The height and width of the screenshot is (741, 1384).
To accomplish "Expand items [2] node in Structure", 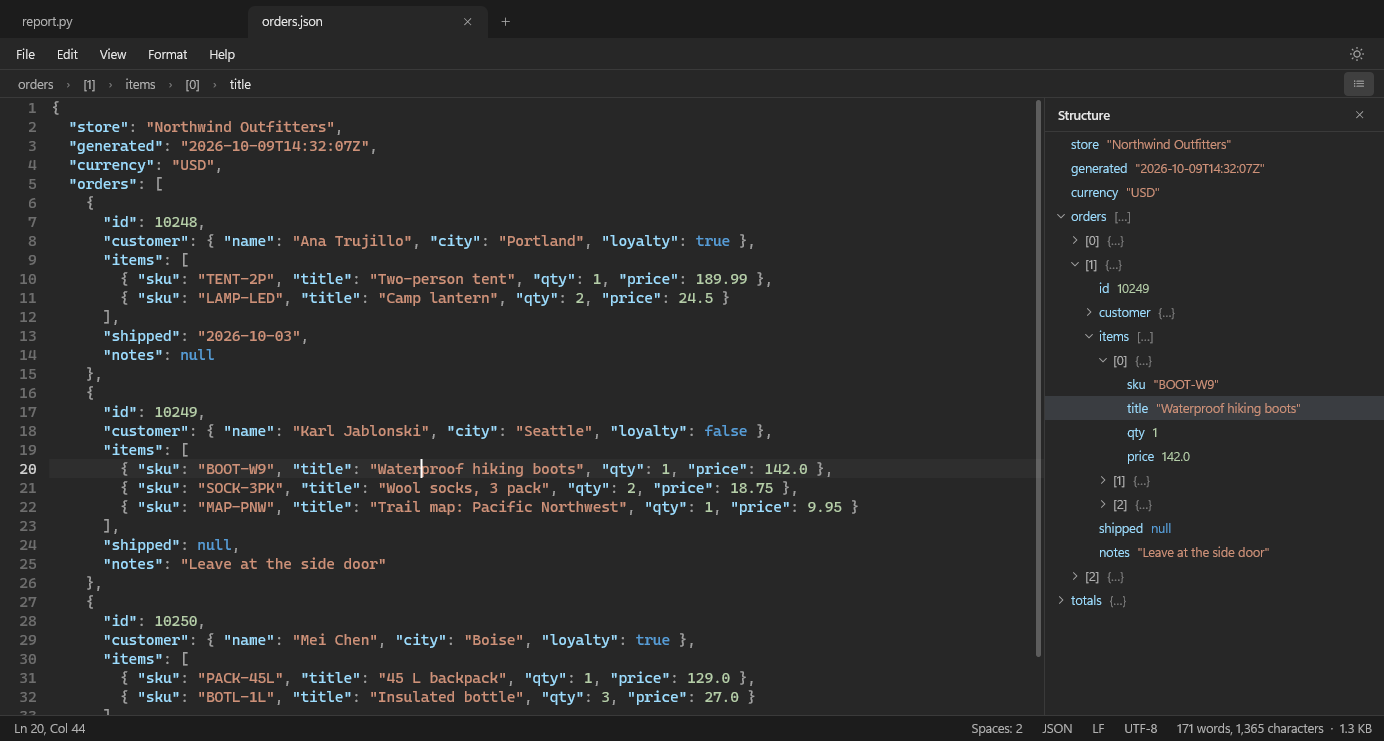I will click(x=1103, y=504).
